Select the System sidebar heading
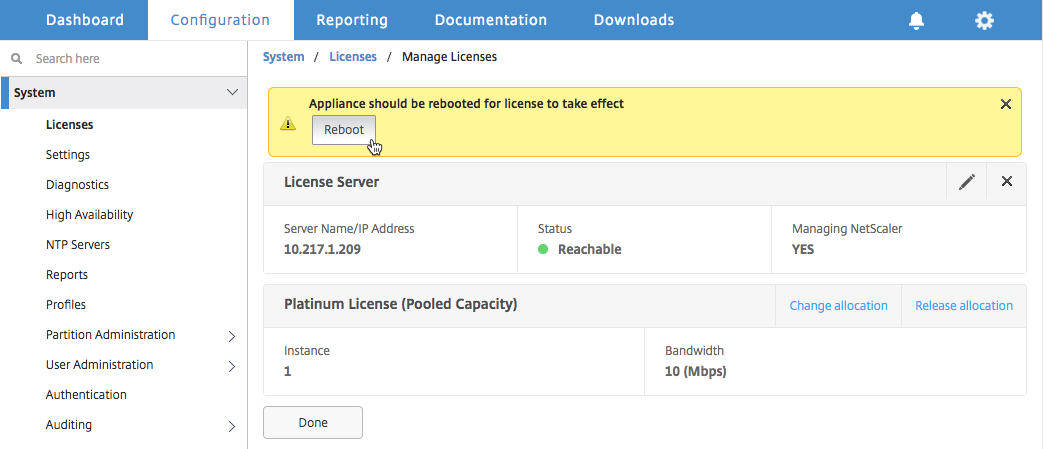 (x=35, y=92)
